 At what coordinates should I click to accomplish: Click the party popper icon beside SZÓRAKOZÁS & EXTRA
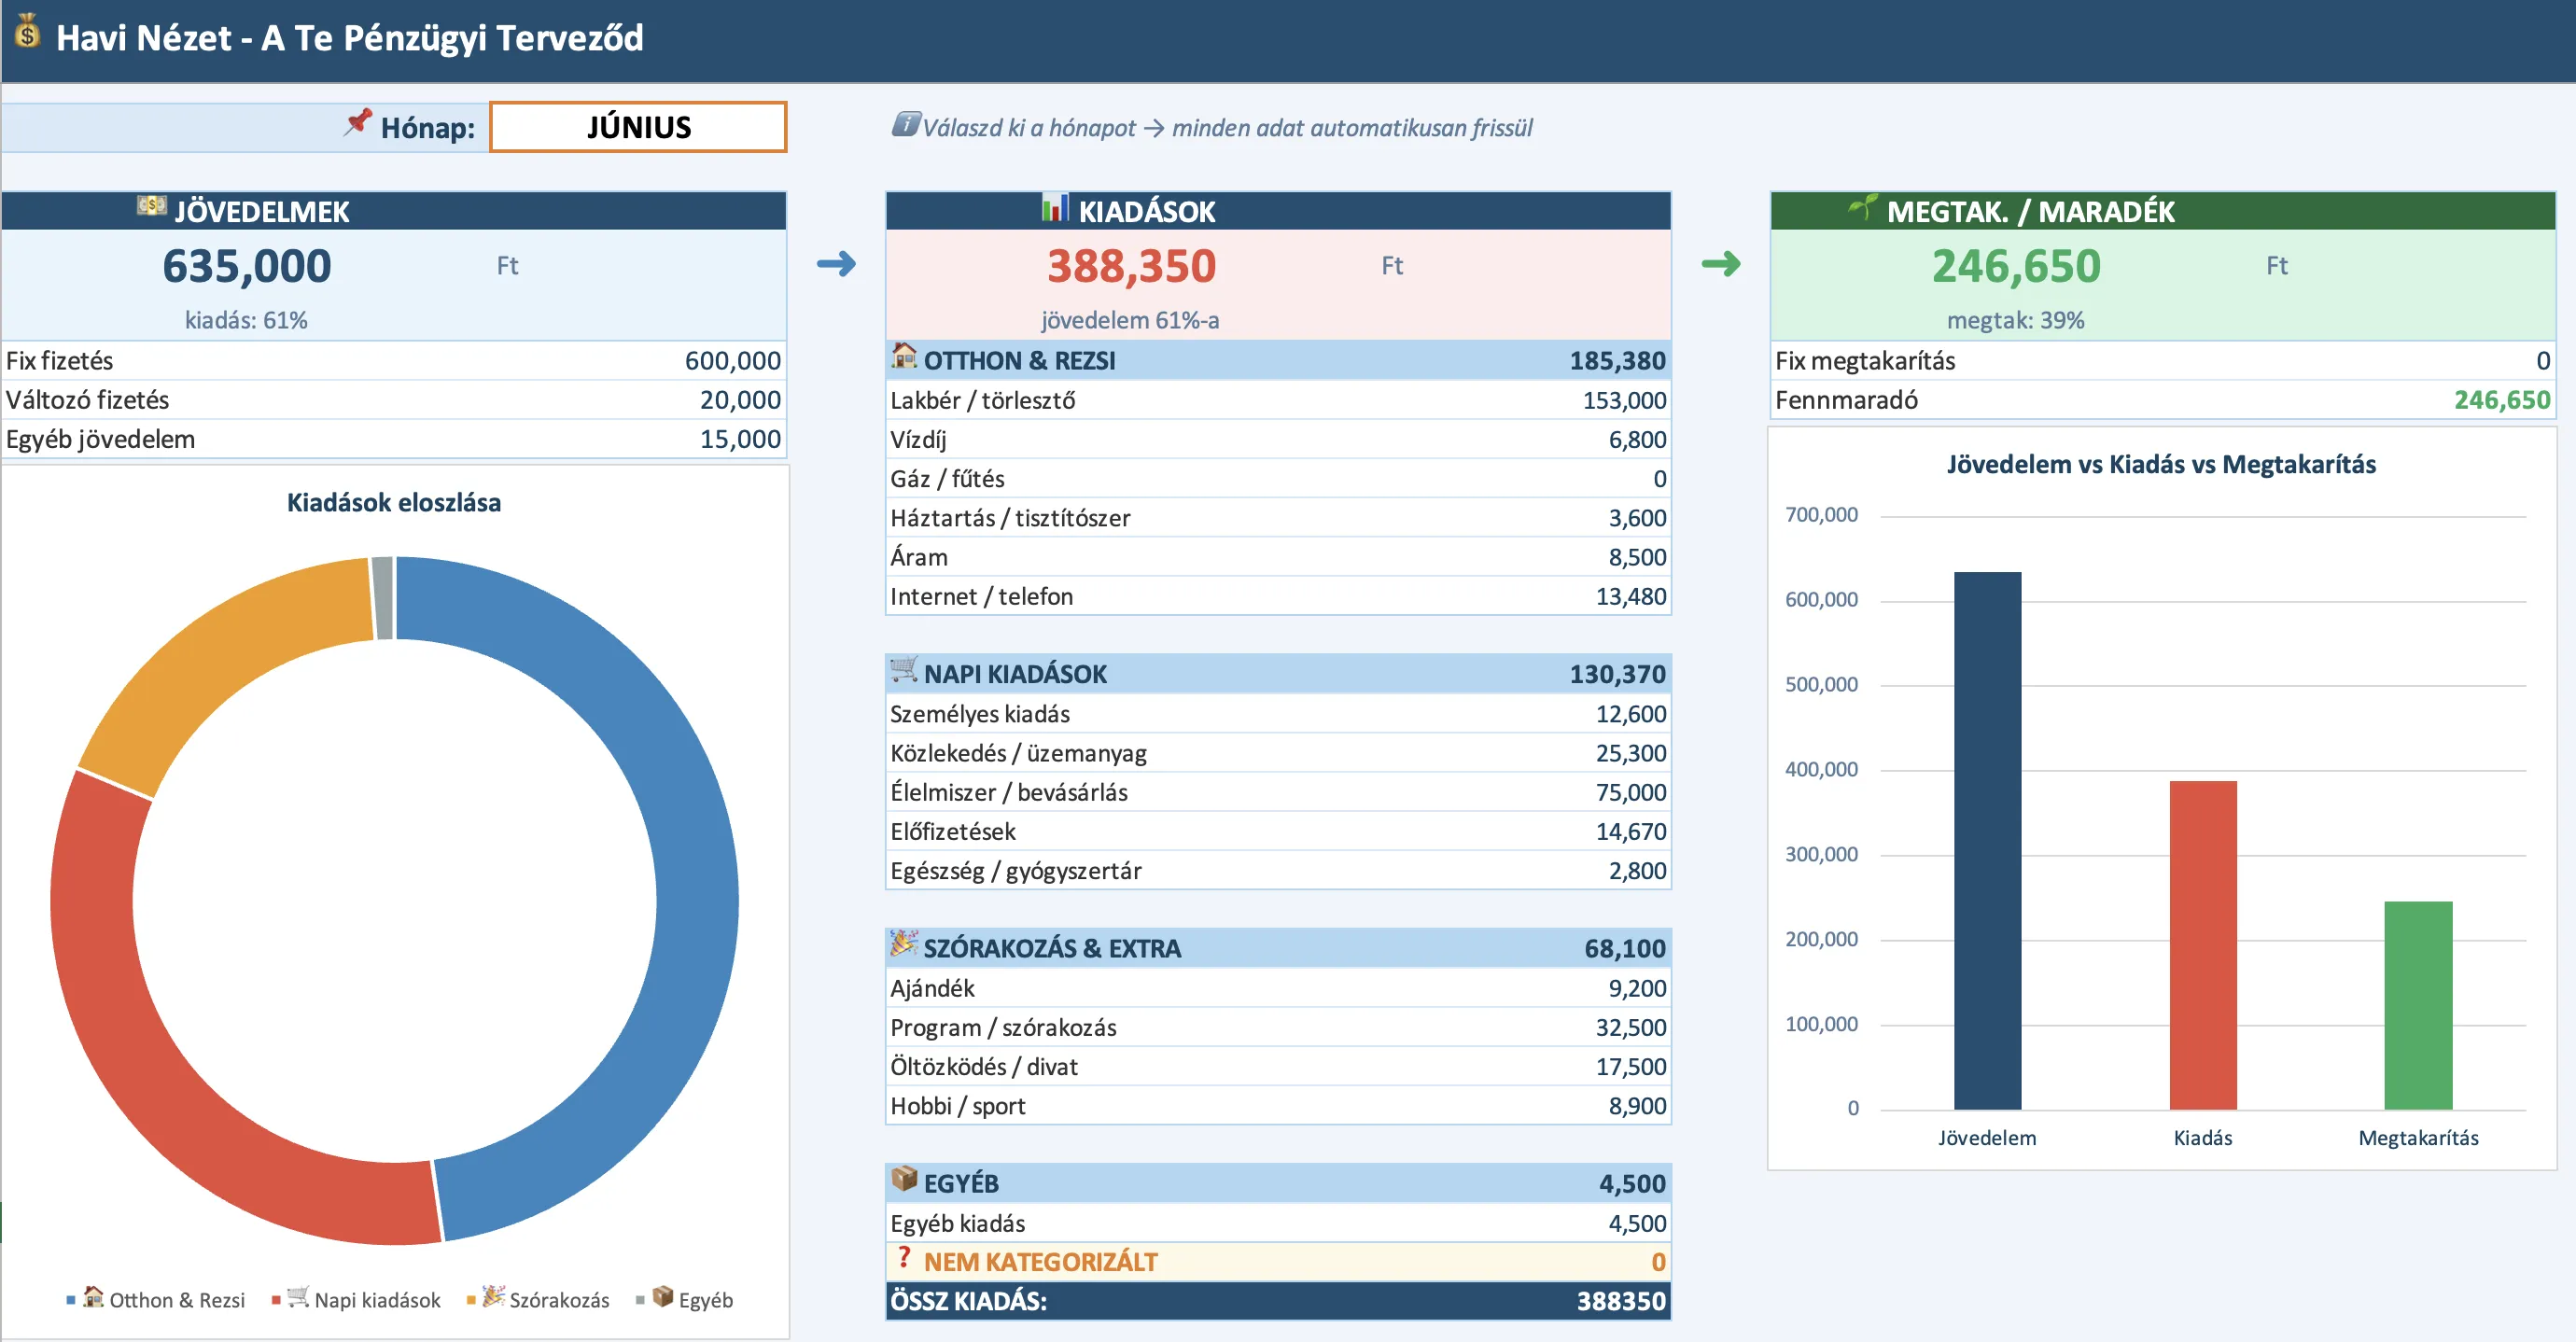pyautogui.click(x=904, y=944)
